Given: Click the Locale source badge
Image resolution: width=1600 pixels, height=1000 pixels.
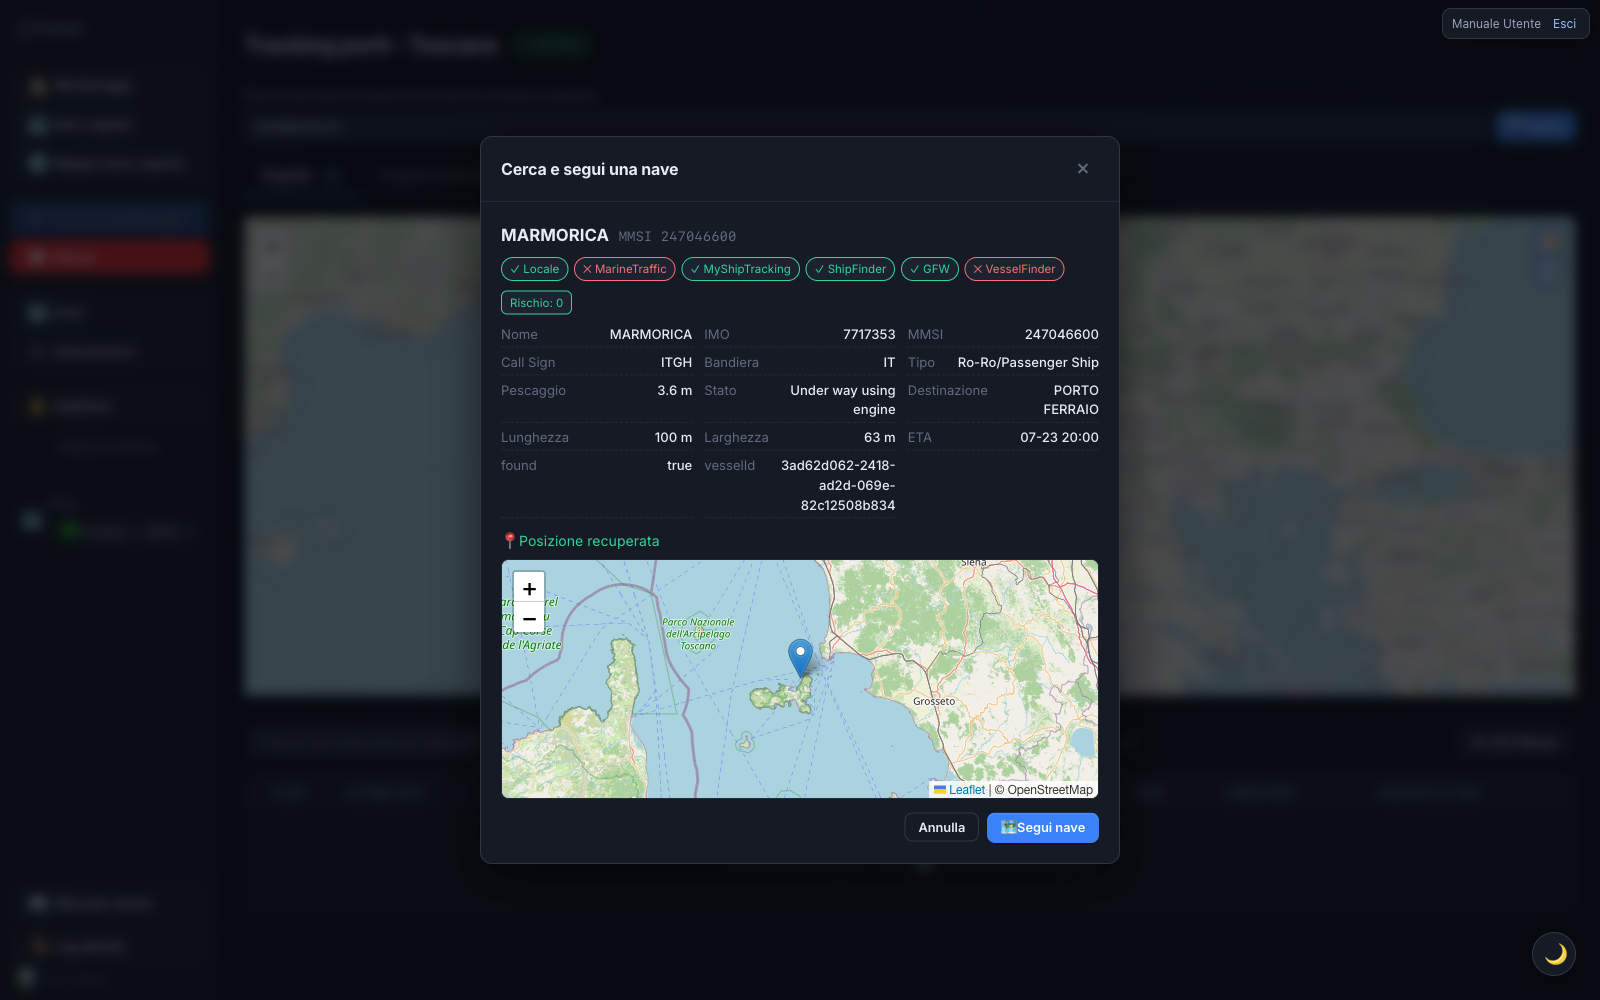Looking at the screenshot, I should [534, 269].
